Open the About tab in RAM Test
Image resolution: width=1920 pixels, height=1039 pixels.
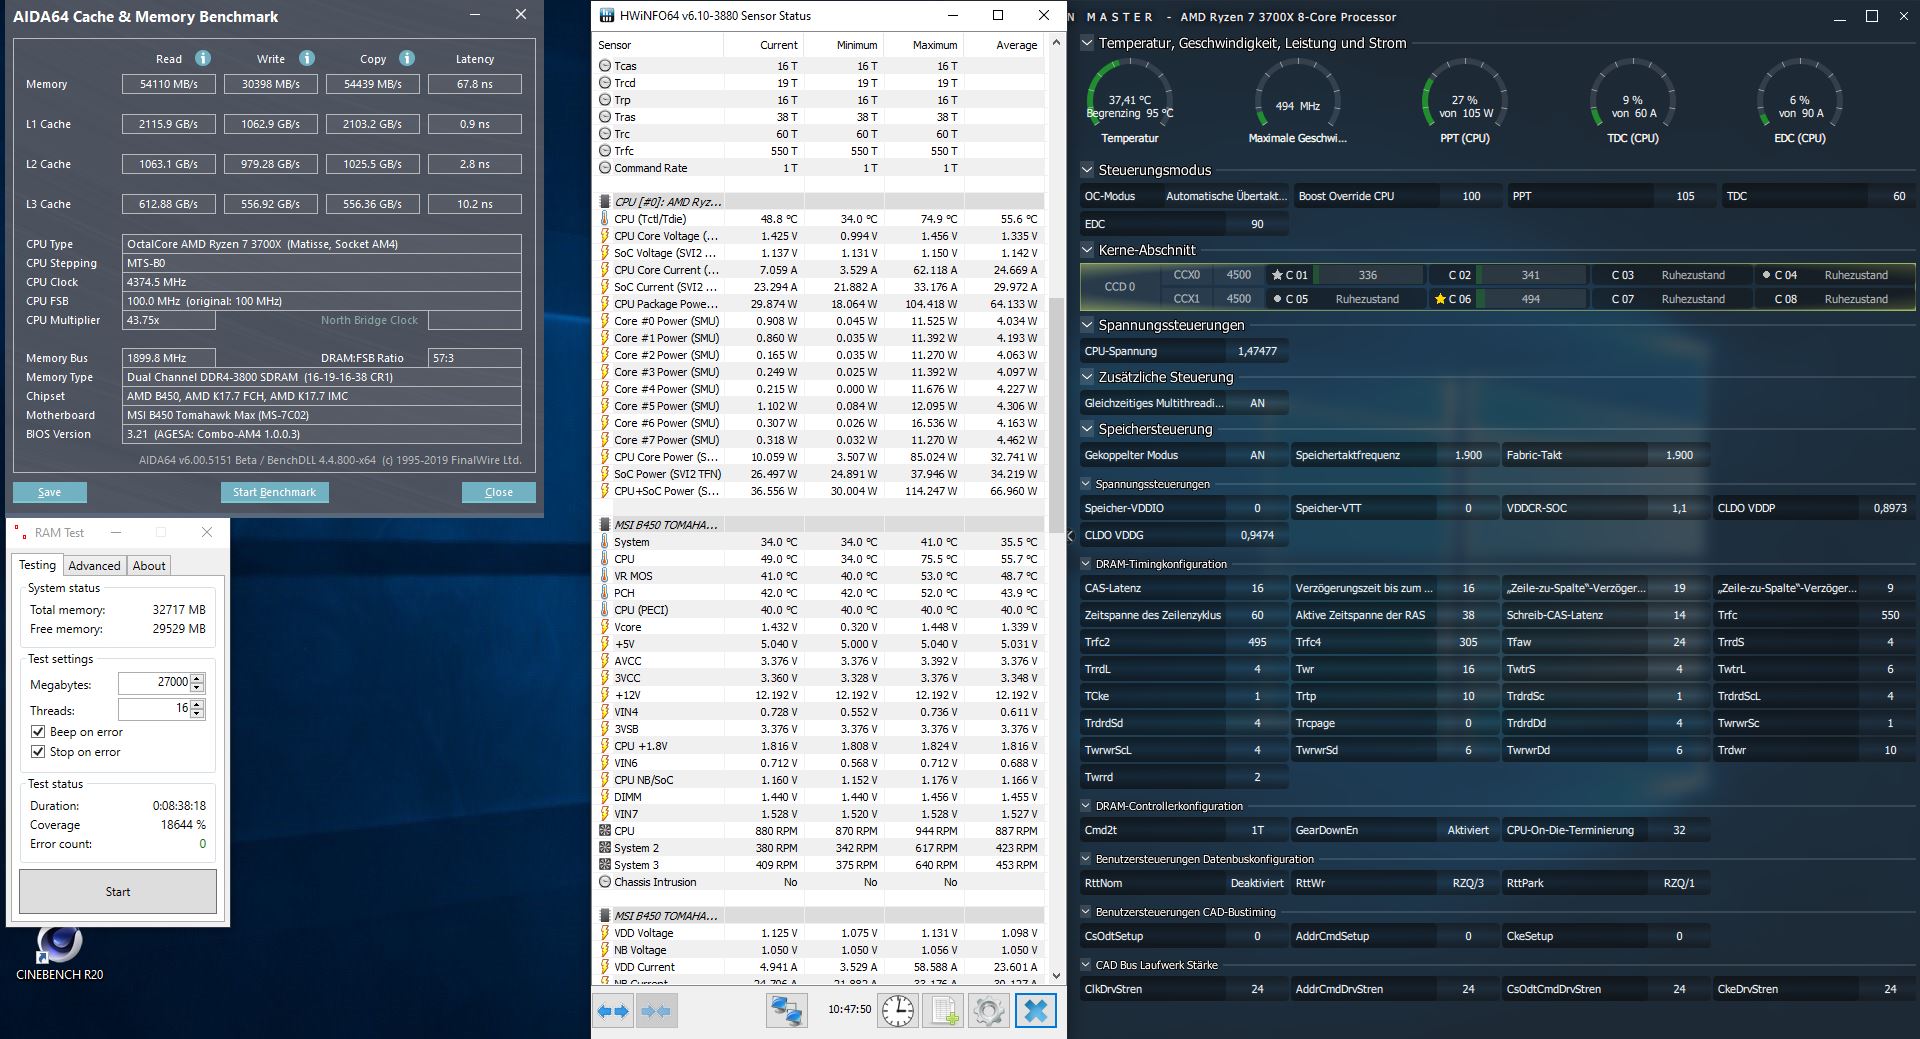click(149, 566)
